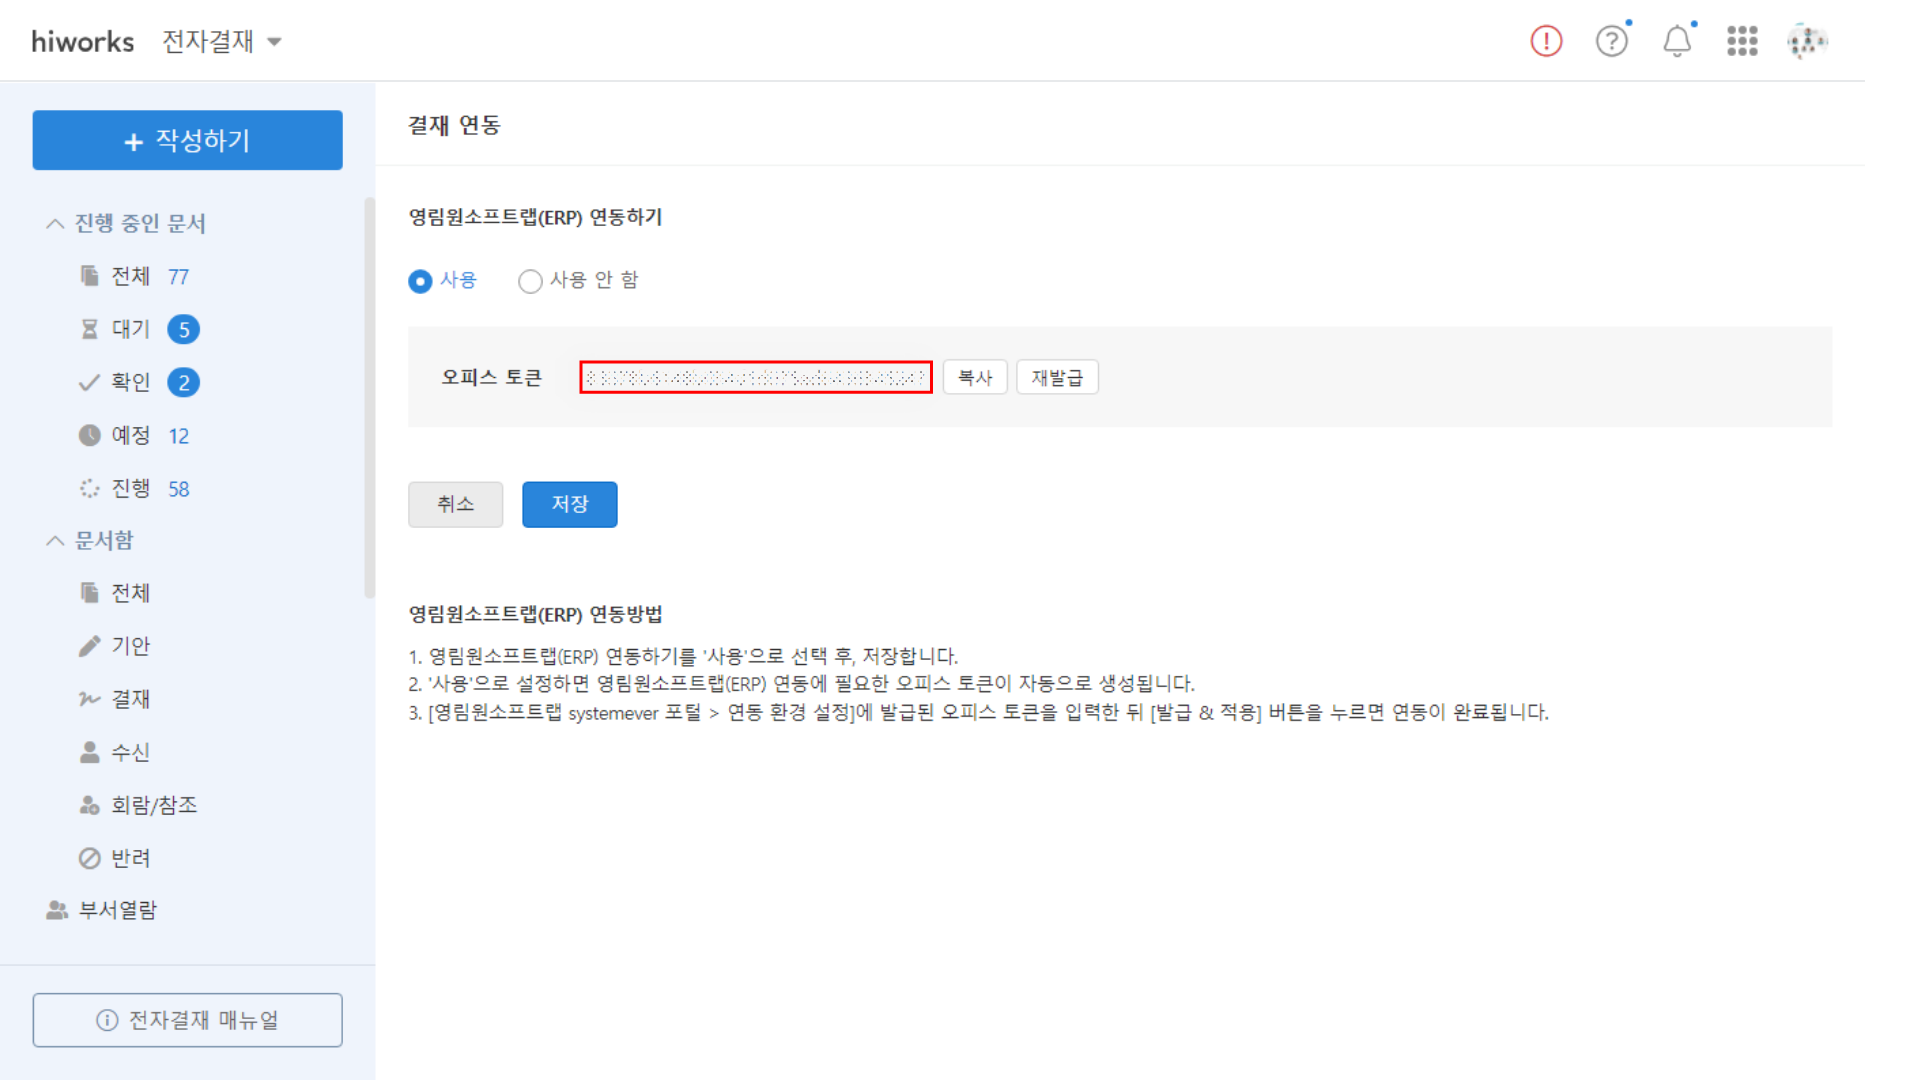1920x1080 pixels.
Task: Click the 작성하기 compose button
Action: [x=187, y=140]
